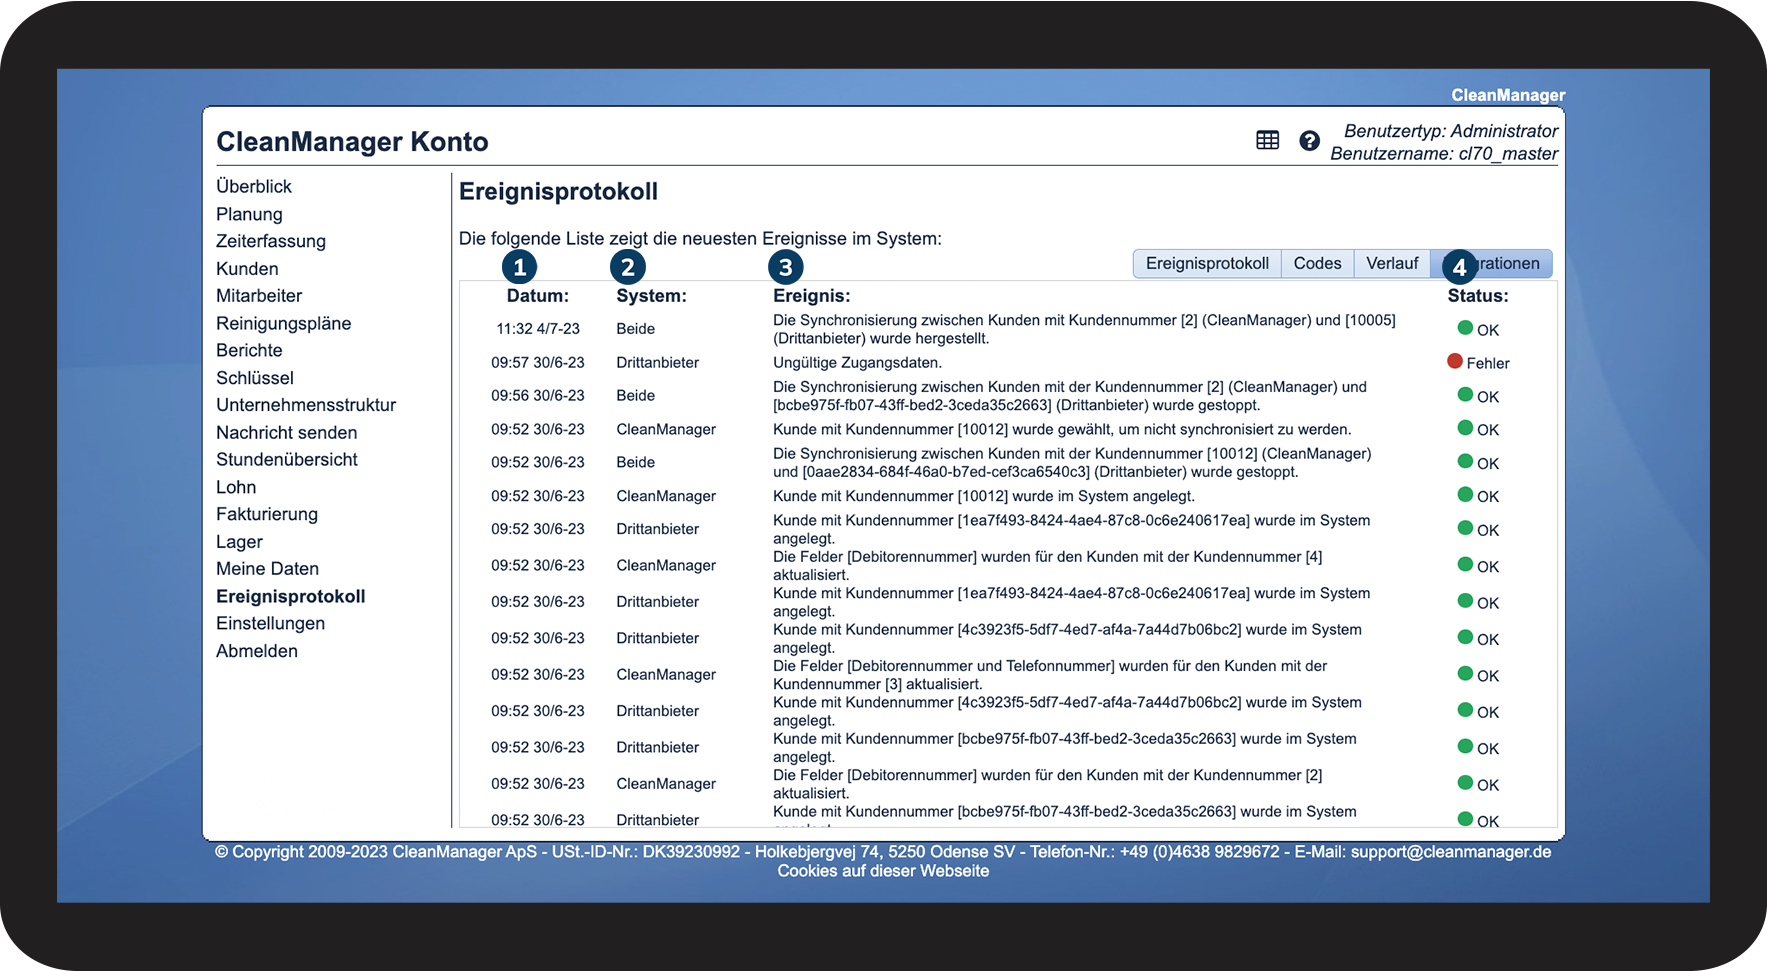Log out using Abmelden

[x=257, y=651]
